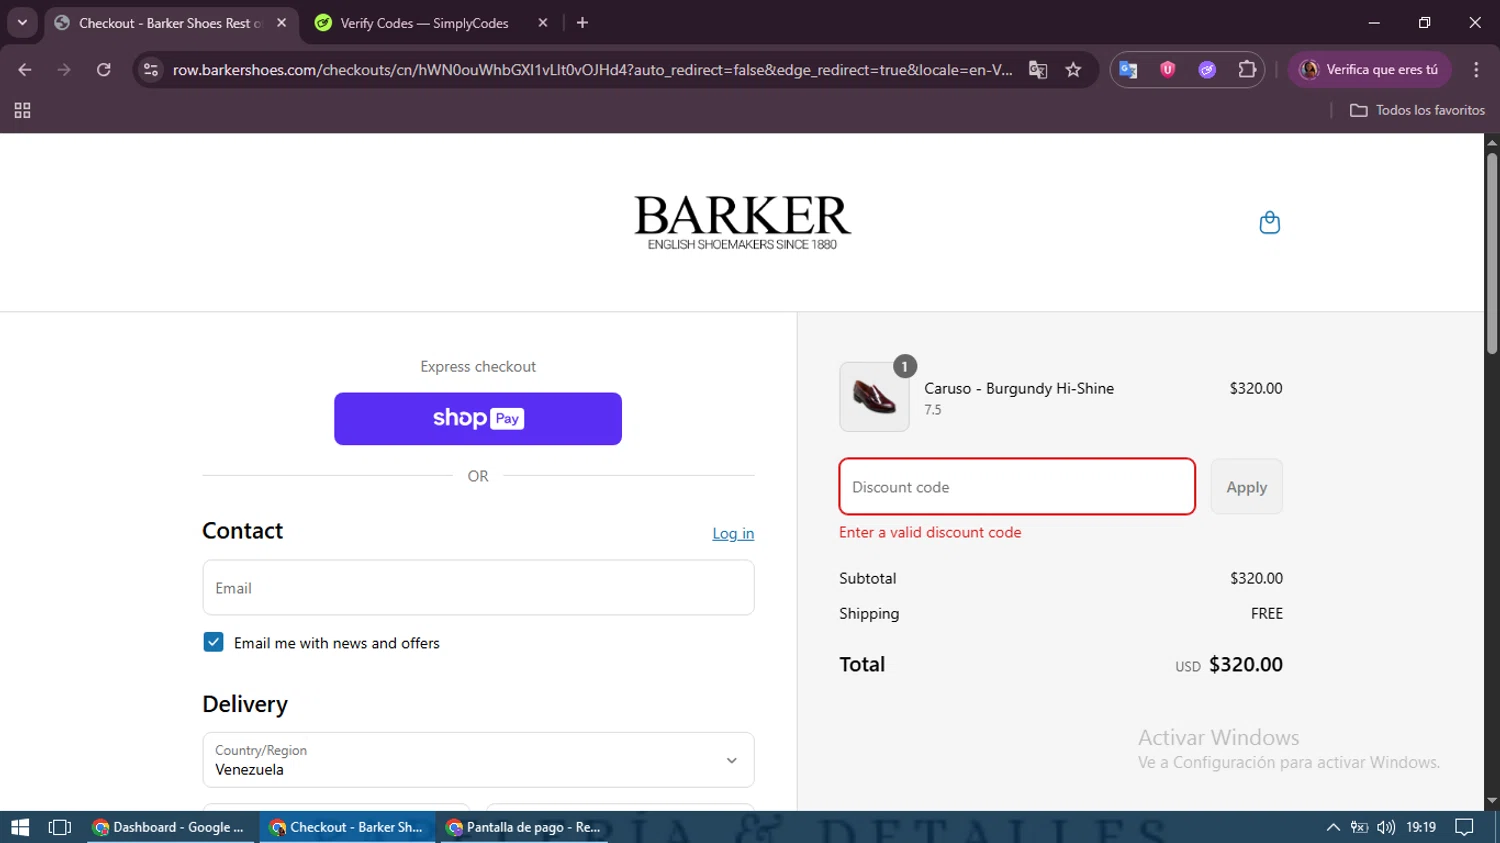1500x843 pixels.
Task: Switch to Verify Codes — SimplyCodes tab
Action: tap(424, 23)
